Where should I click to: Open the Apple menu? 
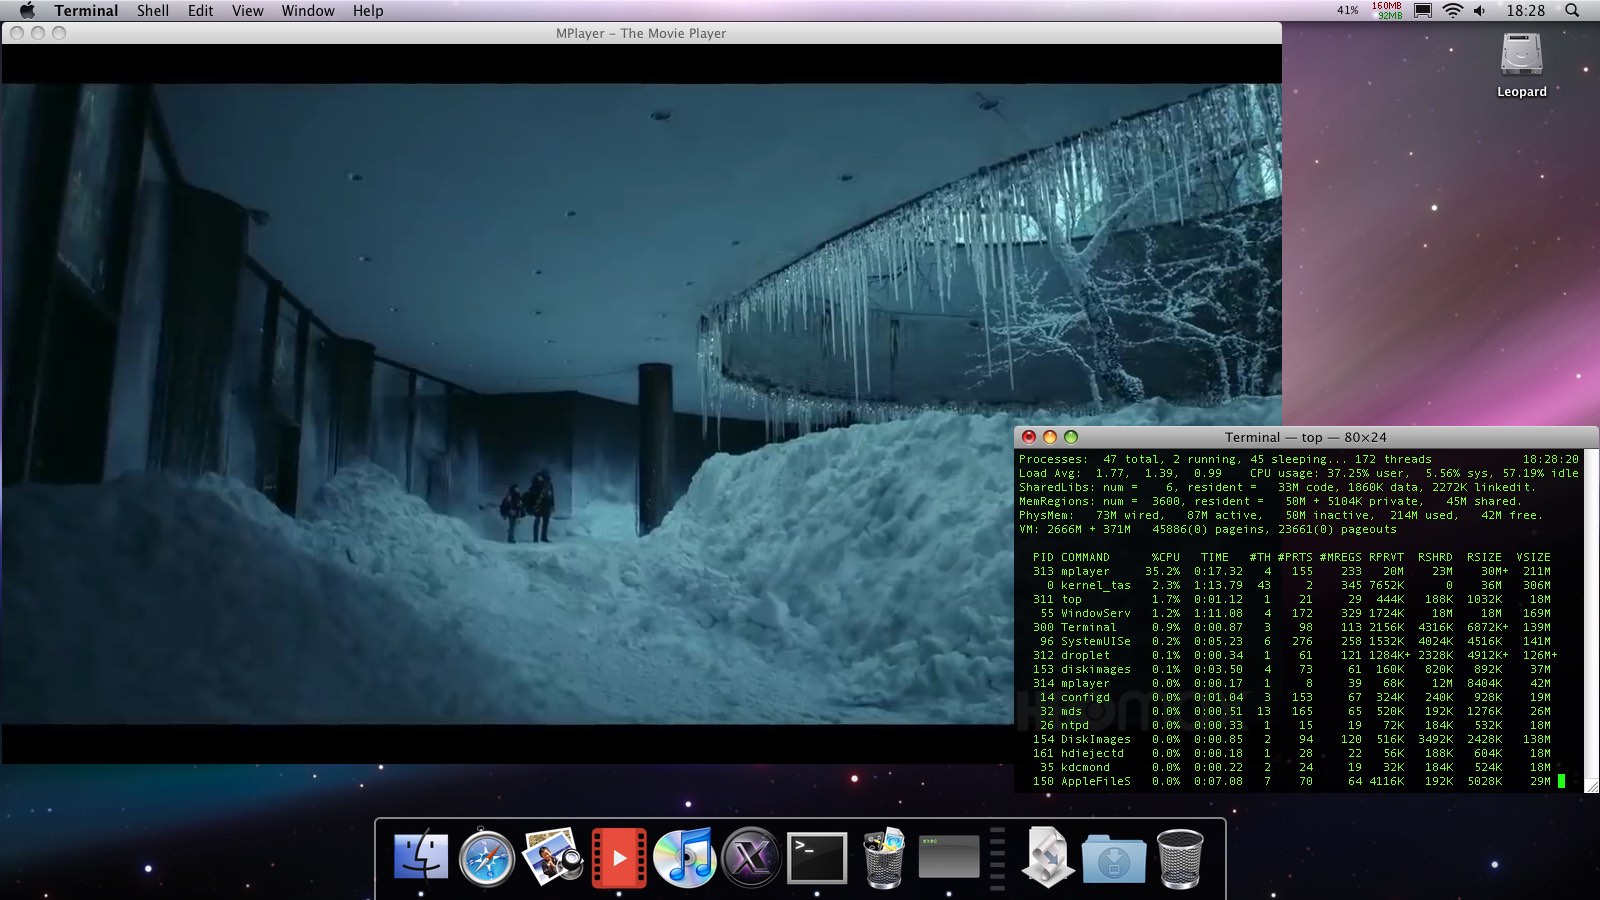(27, 10)
